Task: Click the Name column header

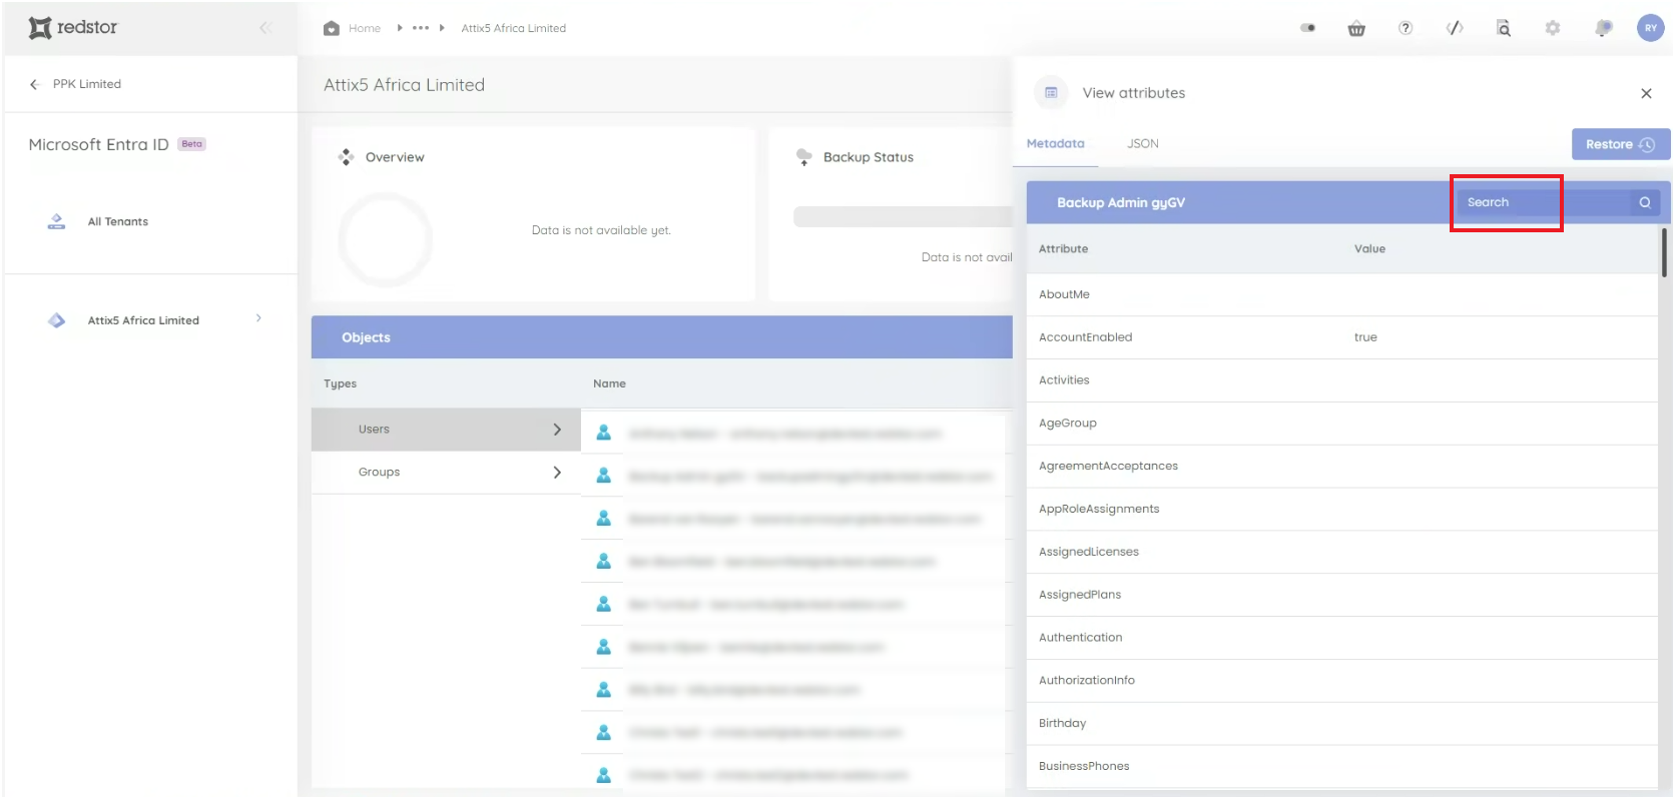Action: [x=609, y=384]
